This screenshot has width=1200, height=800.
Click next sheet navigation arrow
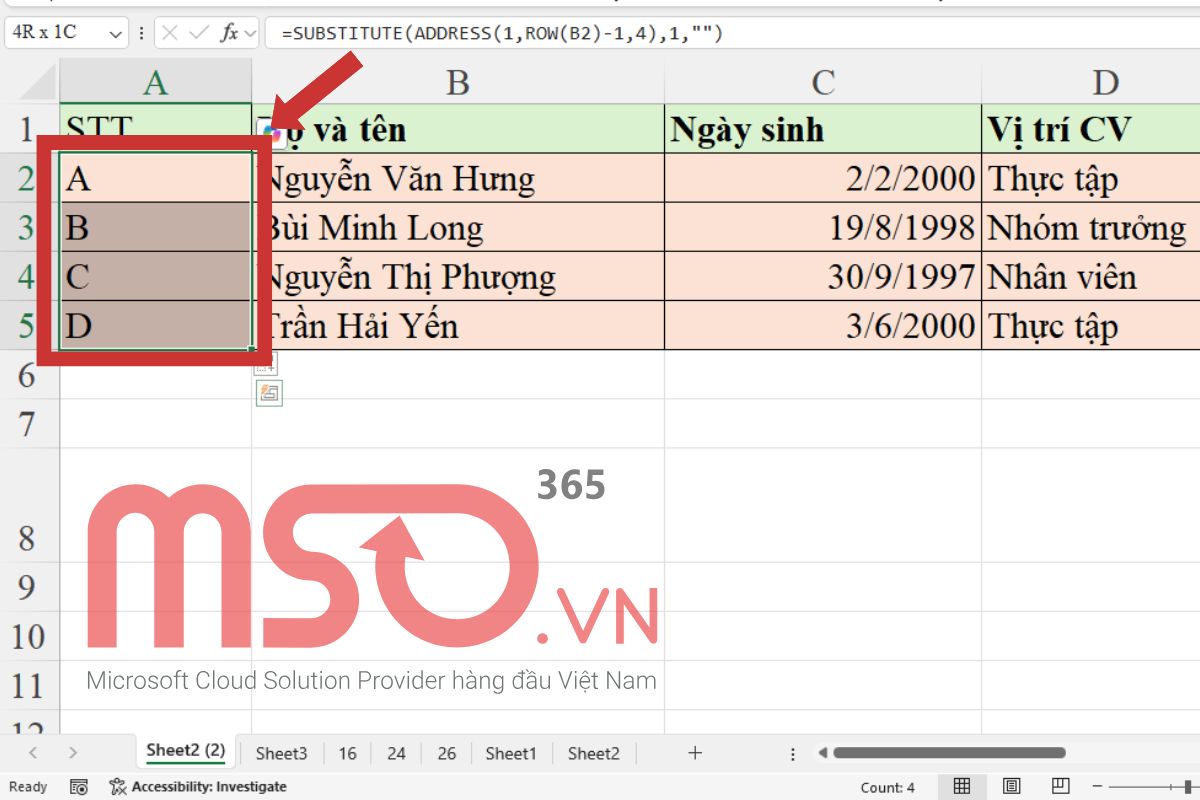click(x=72, y=753)
